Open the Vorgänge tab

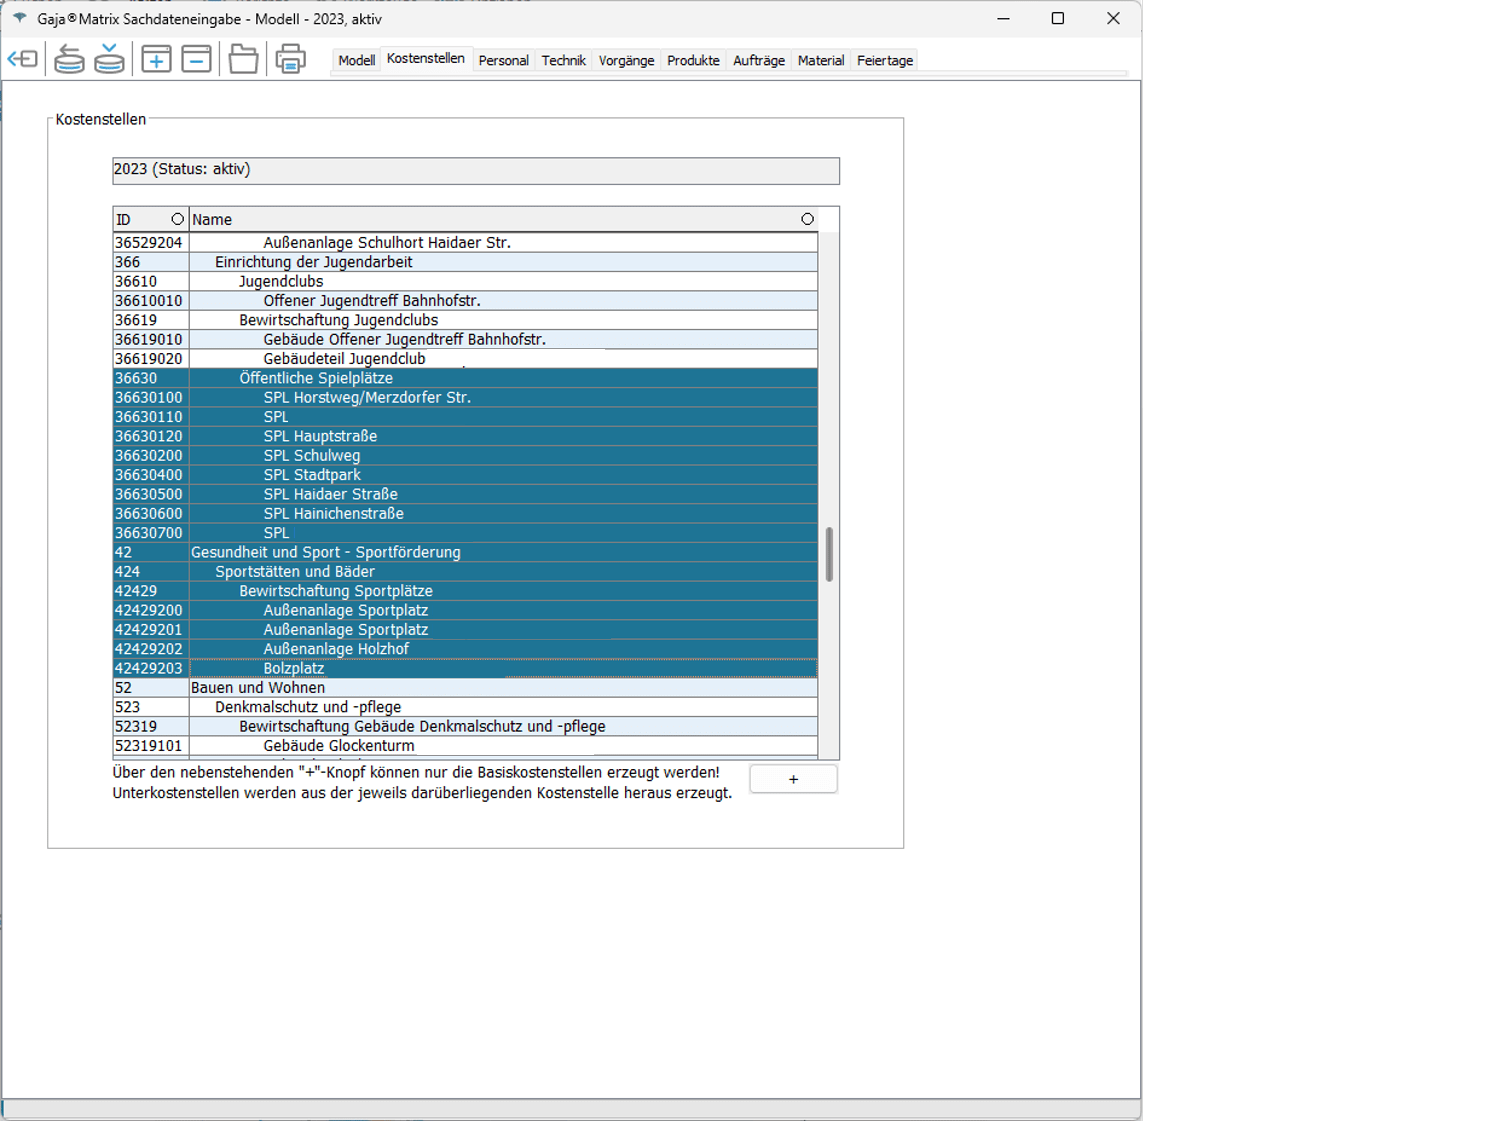[626, 61]
